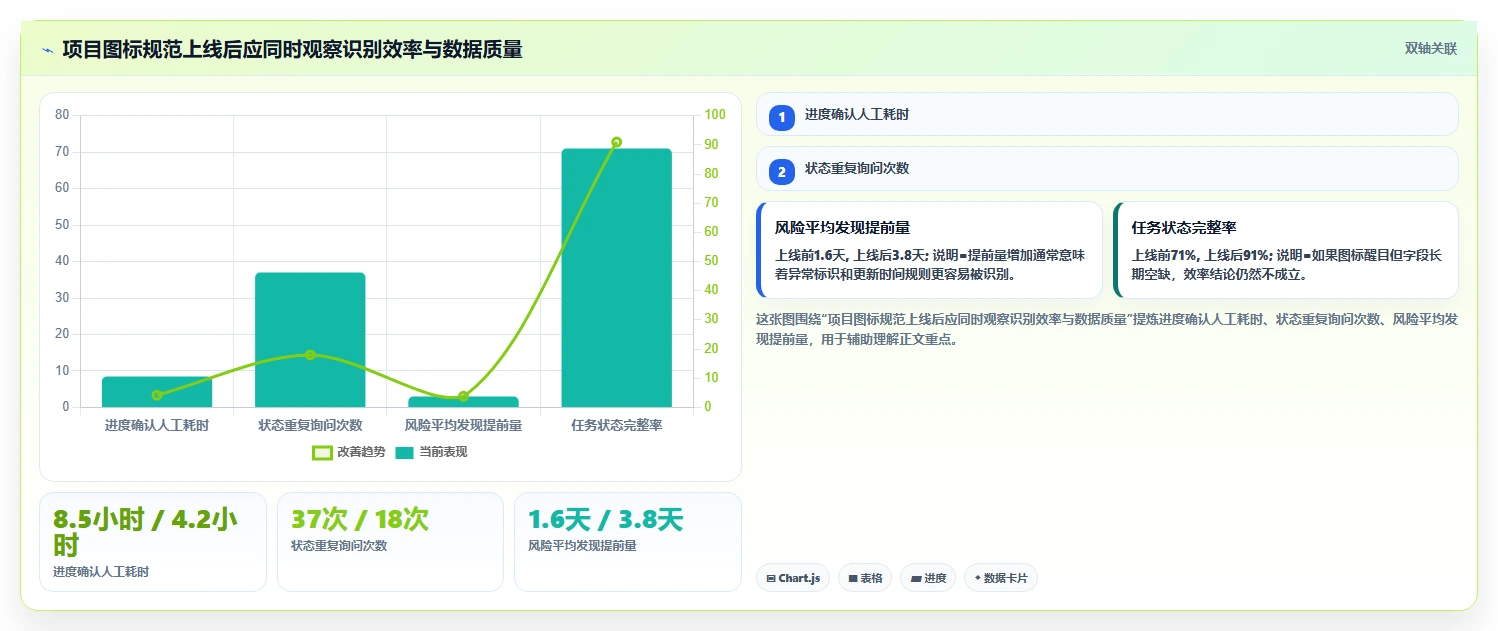
Task: Click the 风险平均发现提前量 info card title
Action: click(842, 228)
